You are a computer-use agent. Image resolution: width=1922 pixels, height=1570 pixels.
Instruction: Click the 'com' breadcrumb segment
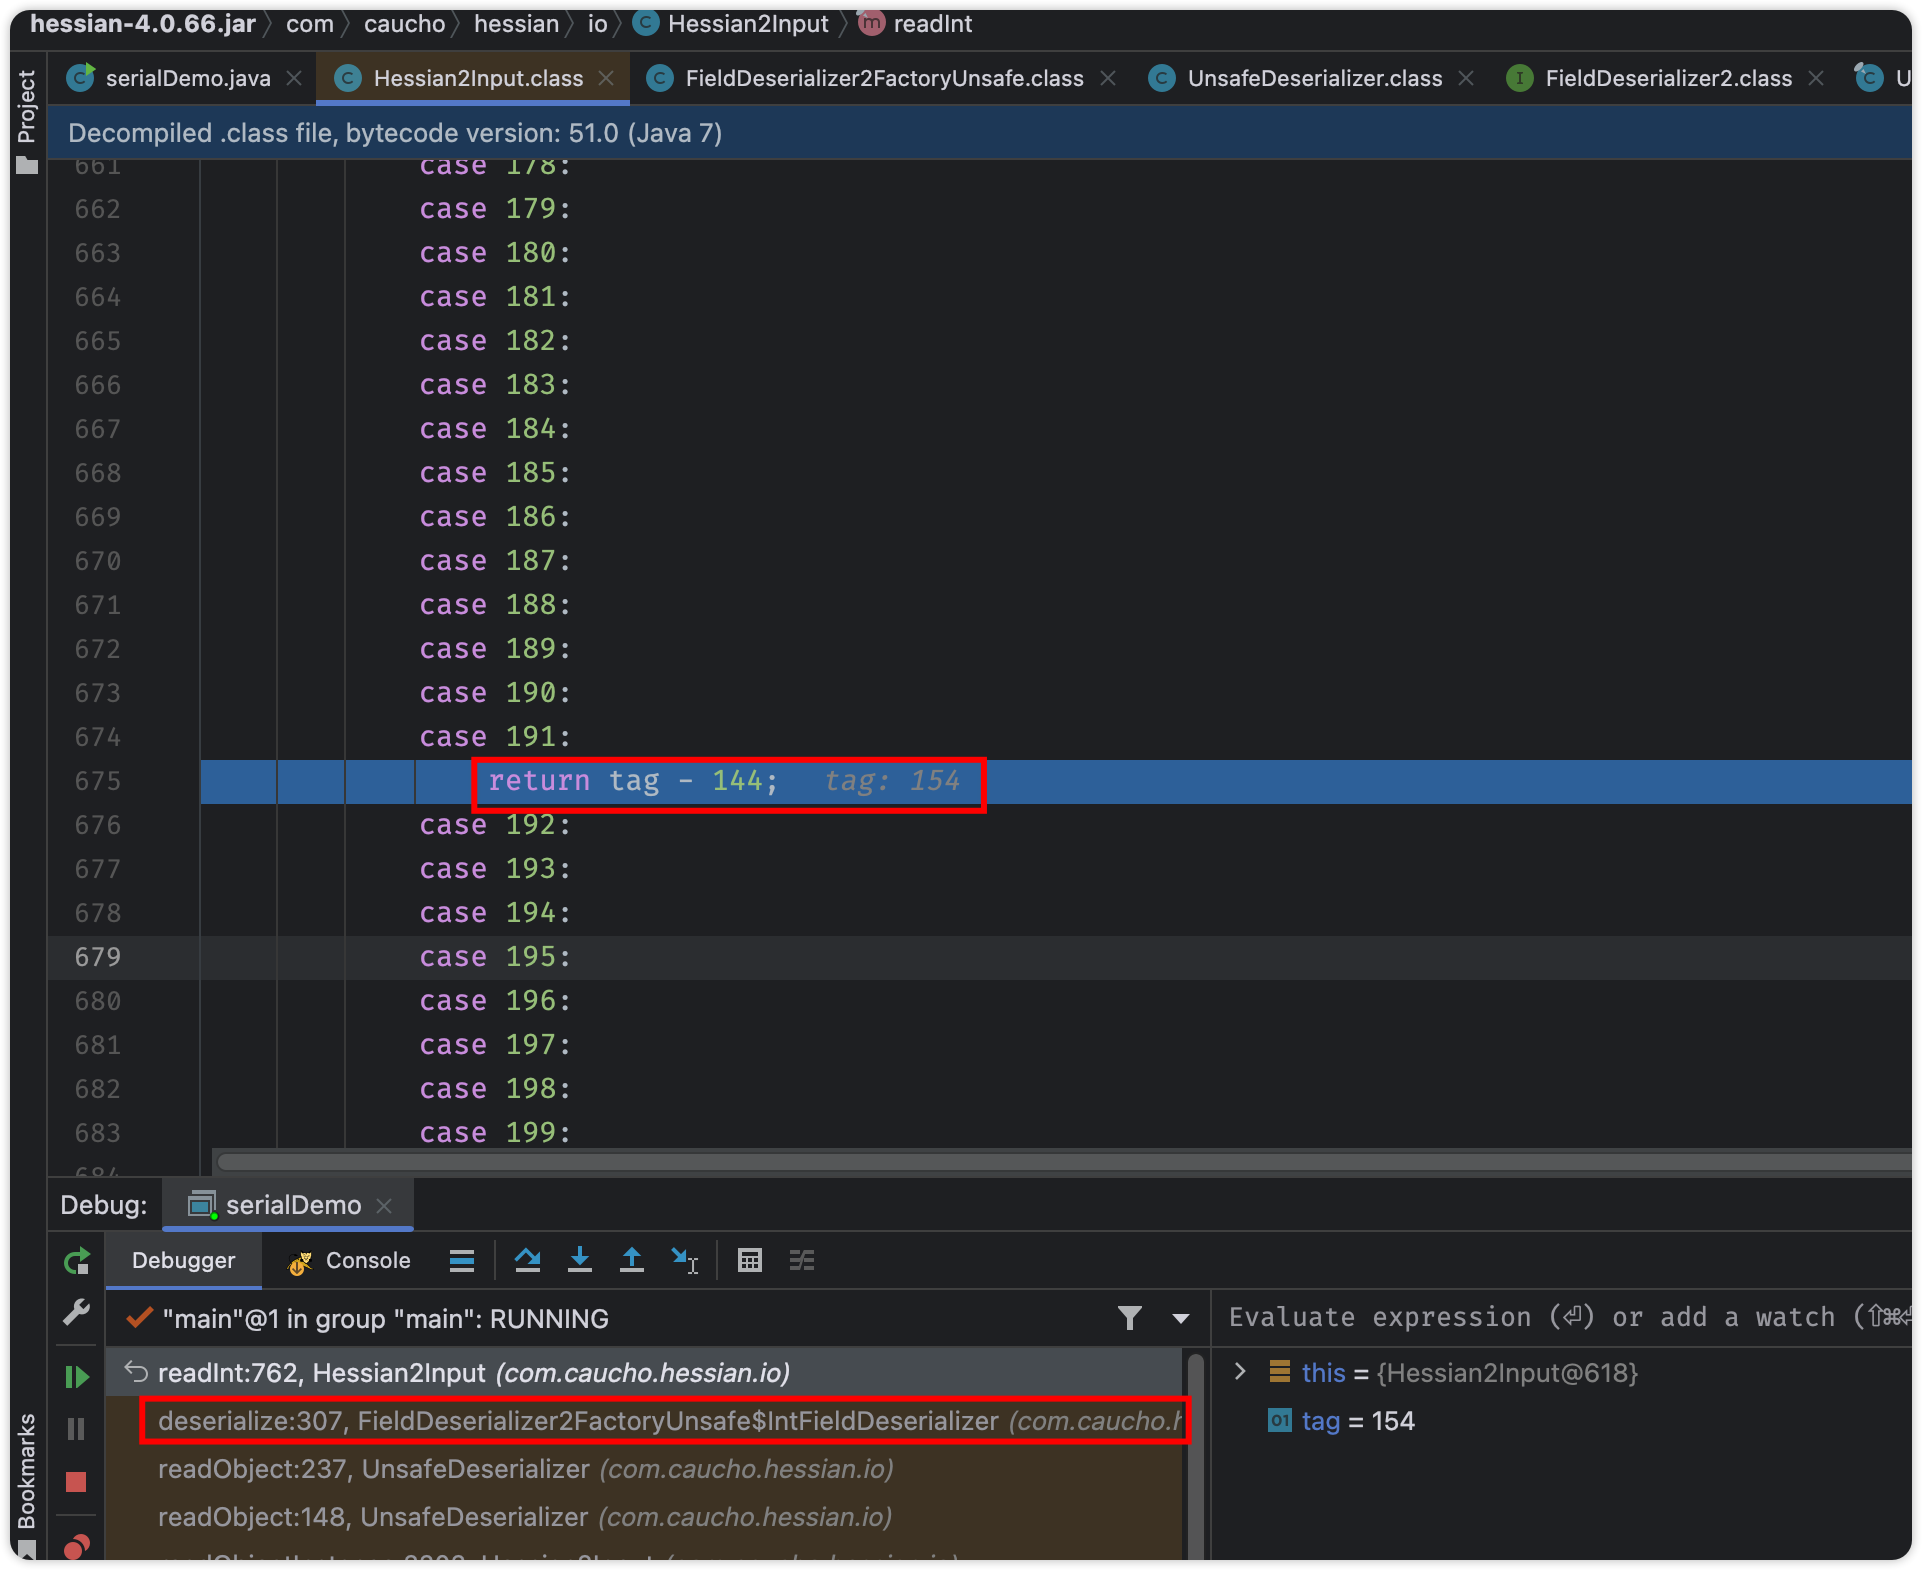(x=310, y=24)
